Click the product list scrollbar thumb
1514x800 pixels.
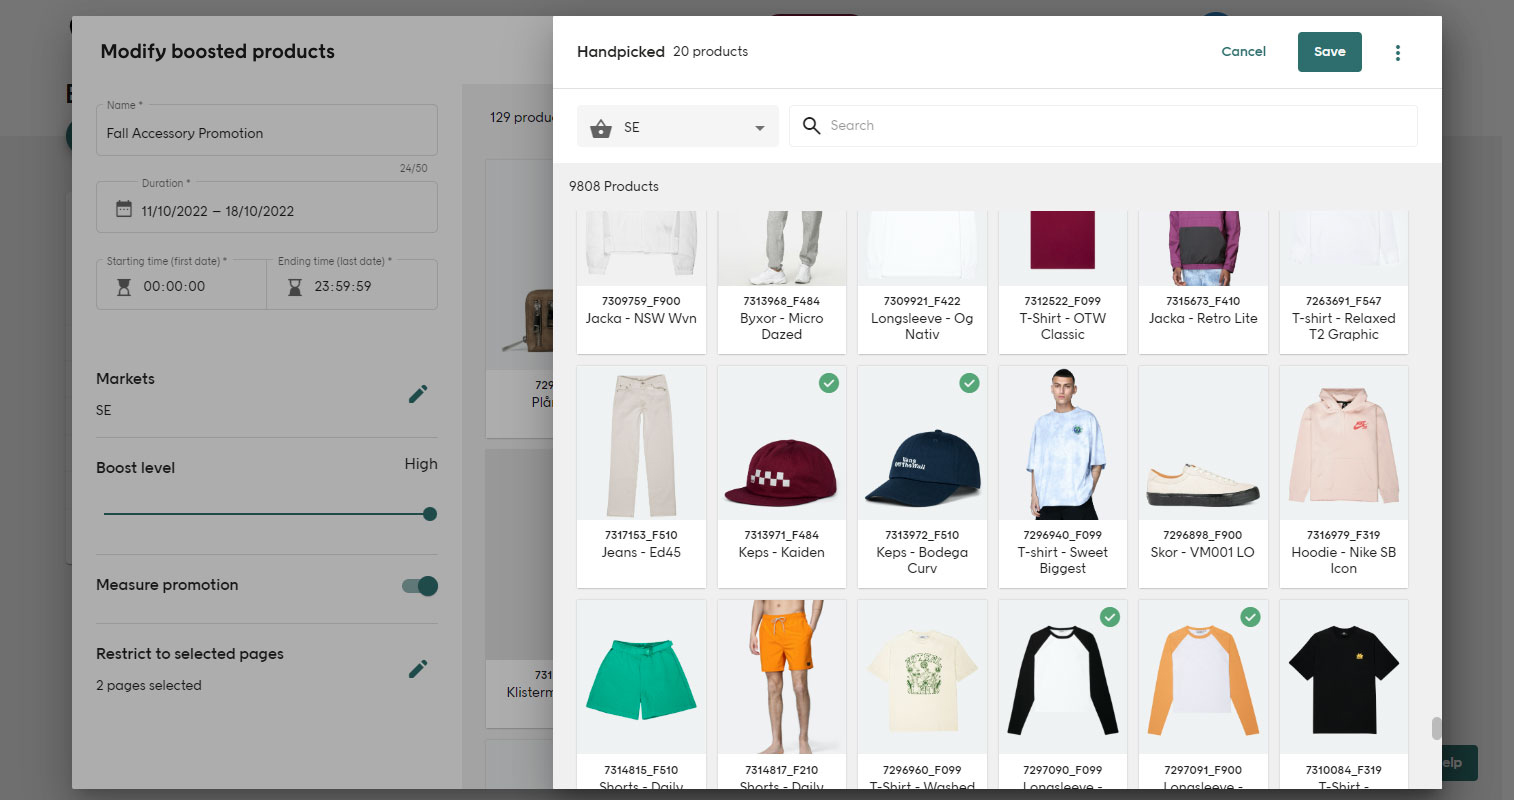point(1437,728)
